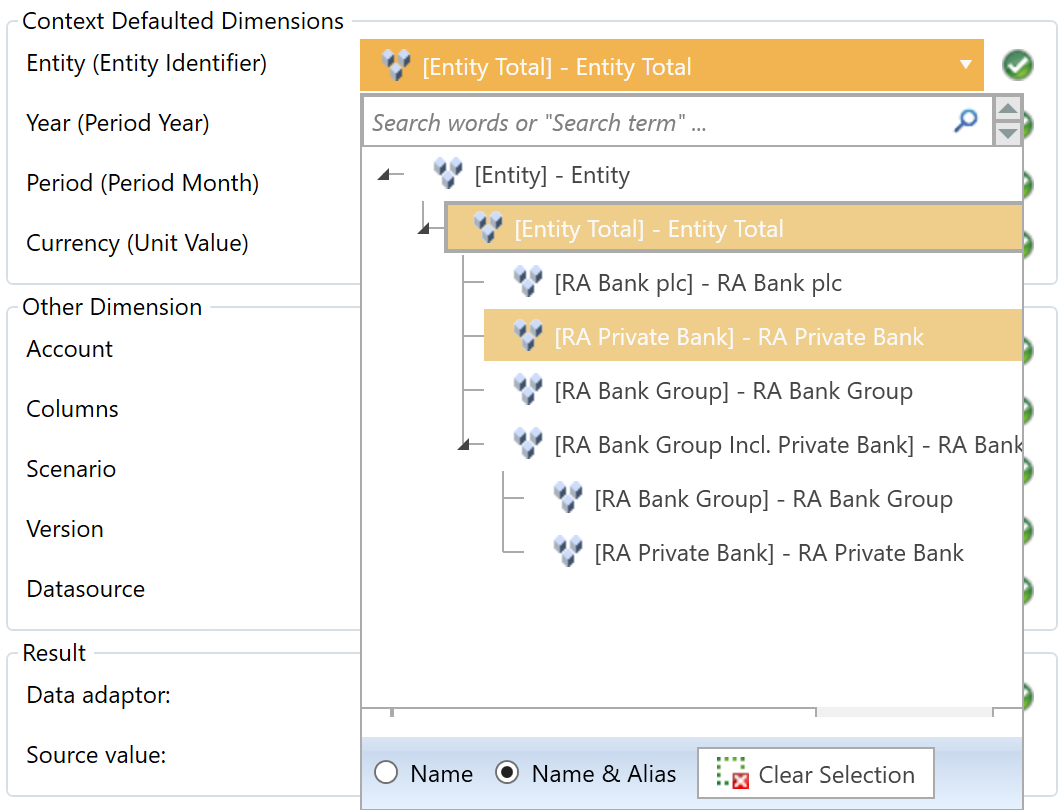Select the highlighted RA Private Bank entry
Image resolution: width=1058 pixels, height=810 pixels.
tap(739, 337)
